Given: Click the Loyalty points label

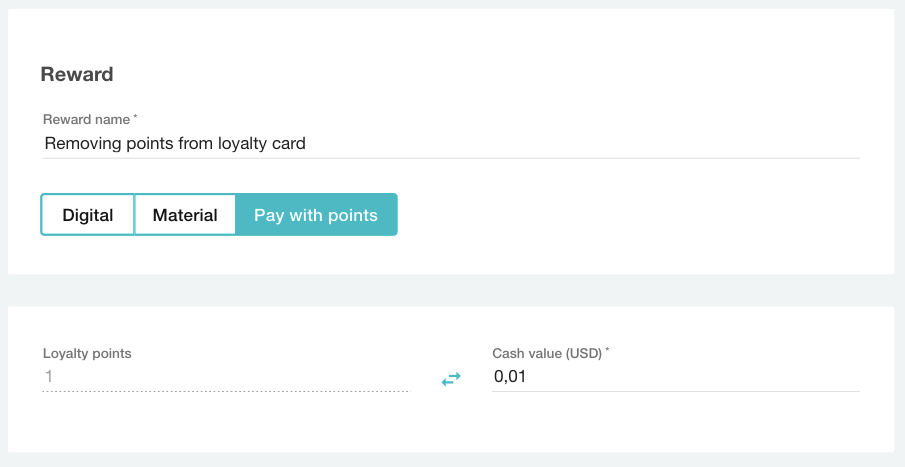Looking at the screenshot, I should [87, 353].
